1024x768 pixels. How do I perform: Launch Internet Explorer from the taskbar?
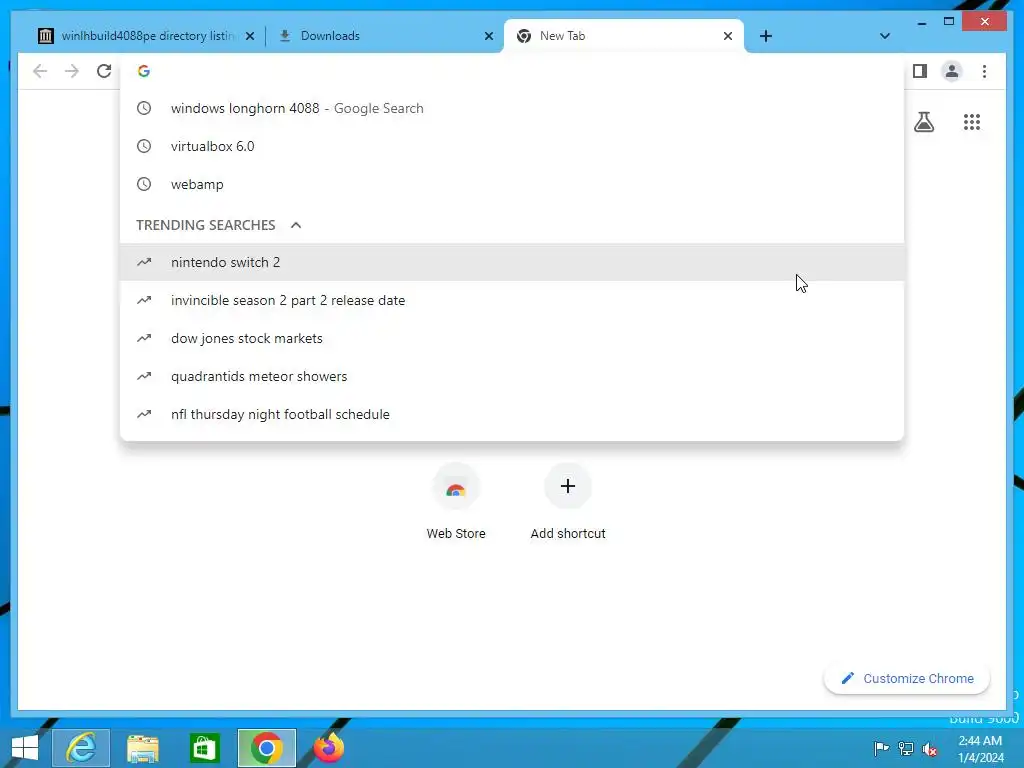click(81, 748)
